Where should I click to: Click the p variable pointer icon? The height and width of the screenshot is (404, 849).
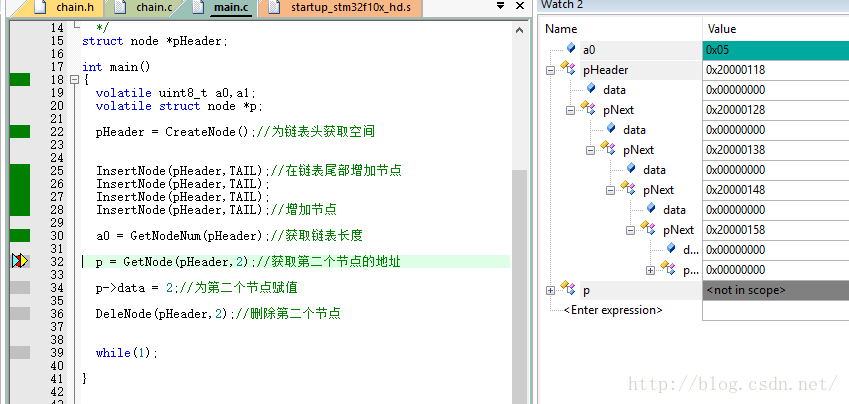click(x=568, y=289)
